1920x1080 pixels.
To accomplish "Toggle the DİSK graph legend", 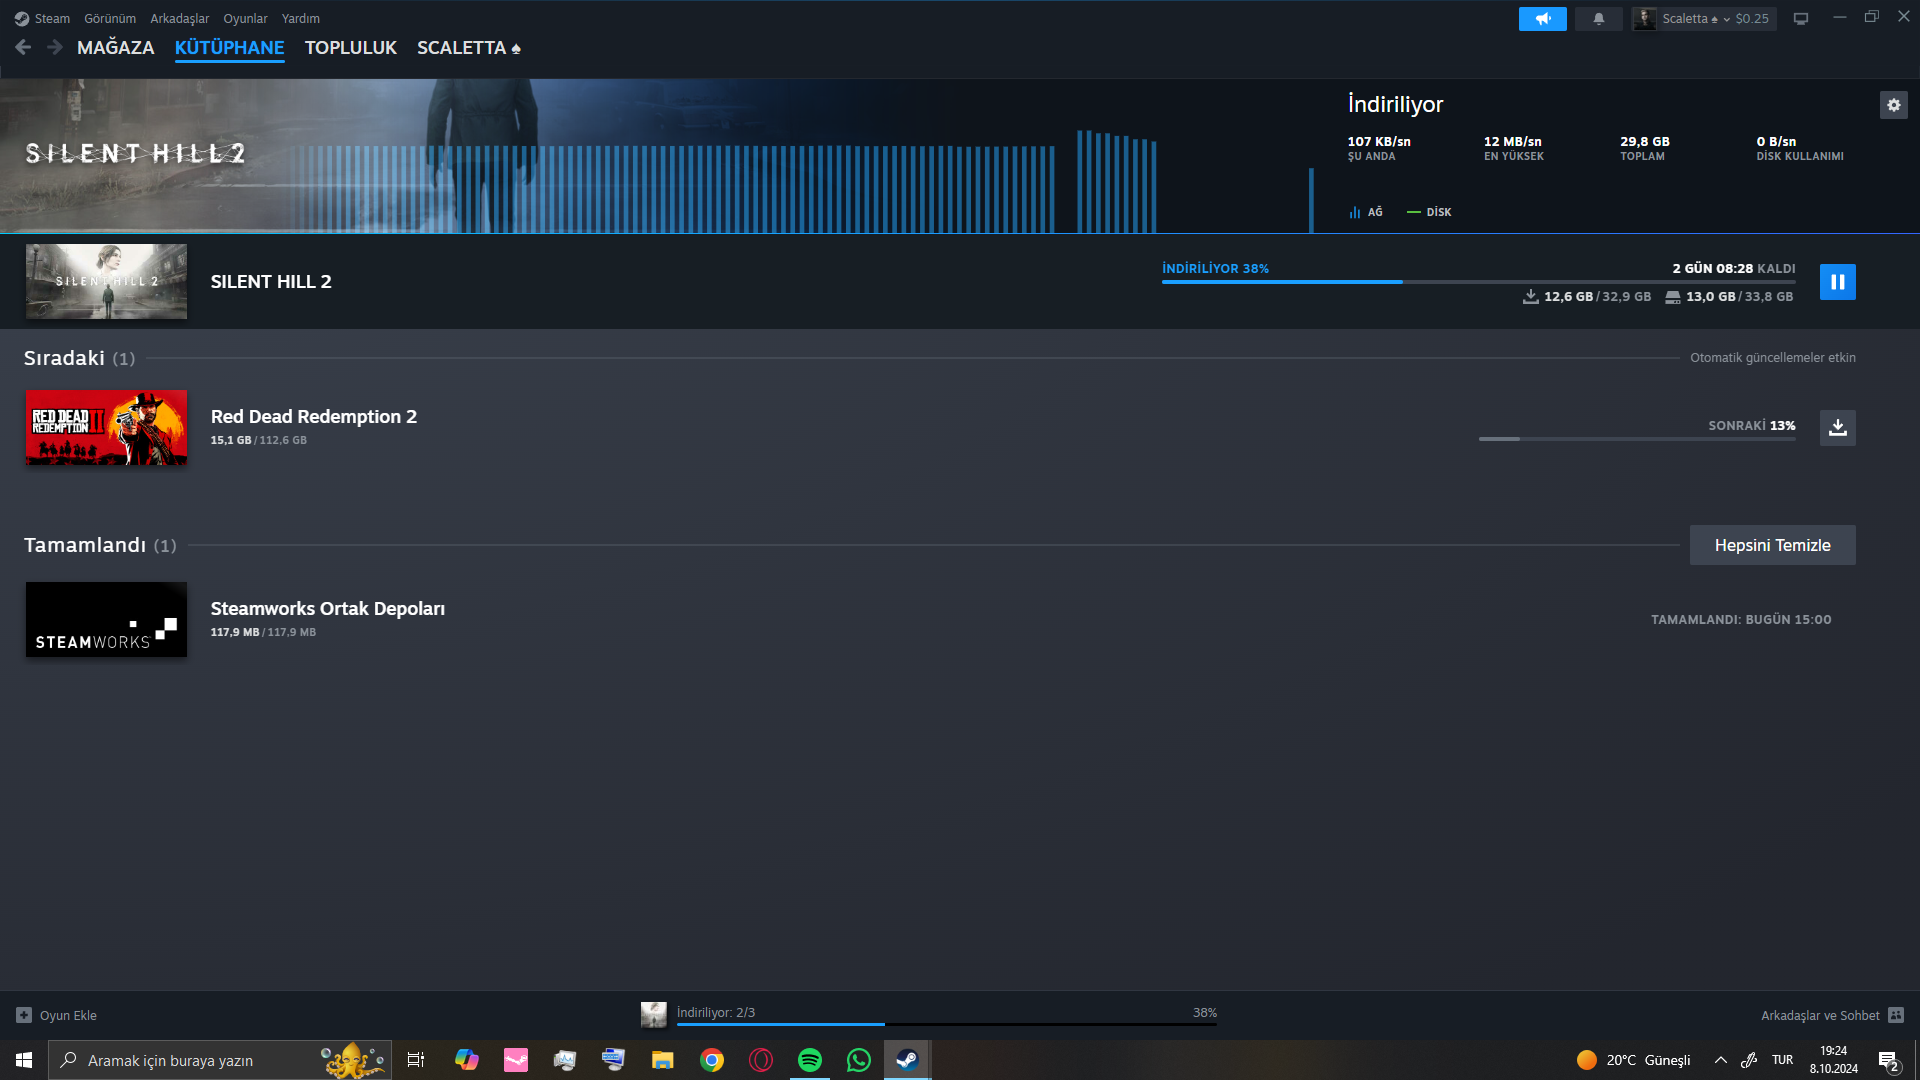I will pyautogui.click(x=1429, y=212).
